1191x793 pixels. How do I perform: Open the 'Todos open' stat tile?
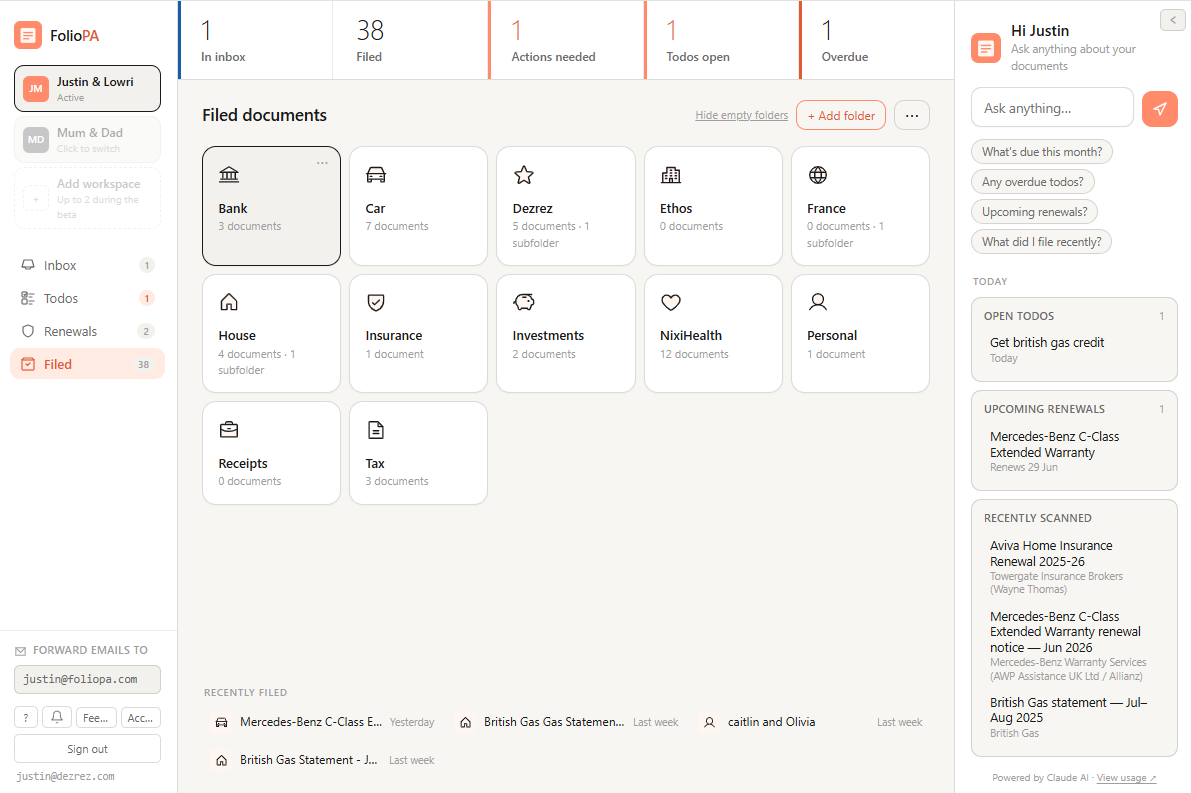coord(722,40)
